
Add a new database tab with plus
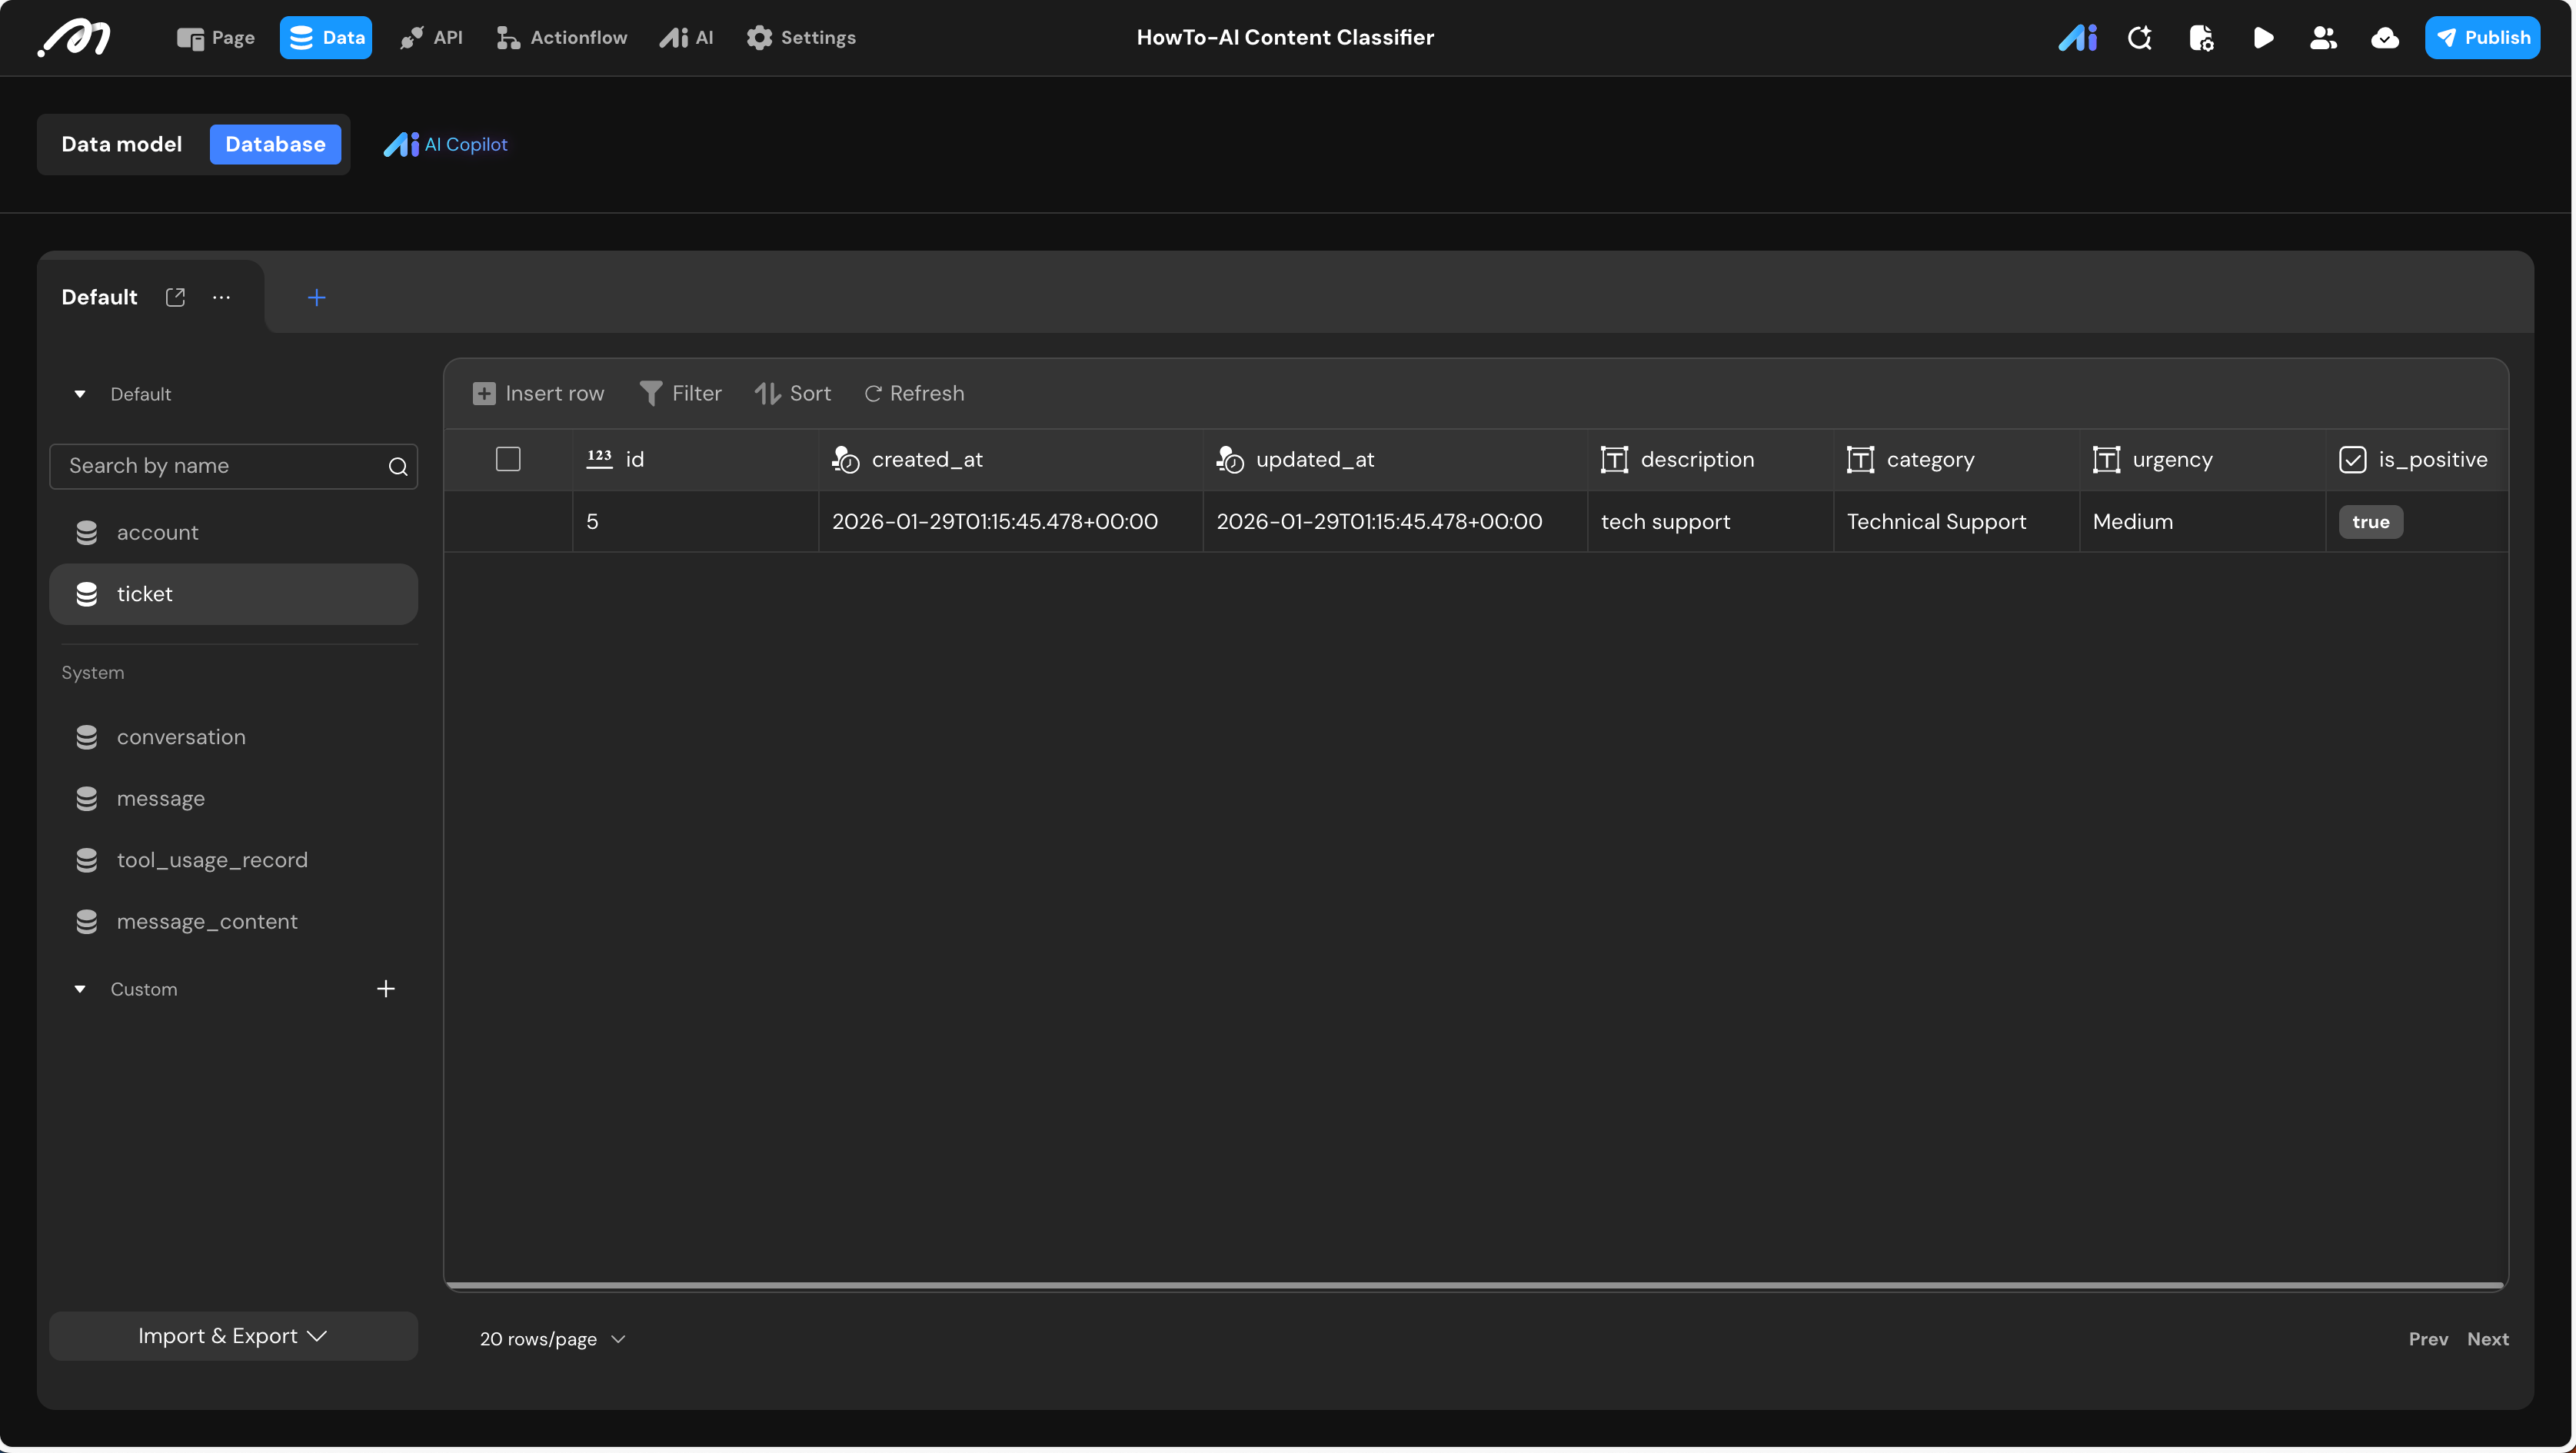(x=316, y=298)
